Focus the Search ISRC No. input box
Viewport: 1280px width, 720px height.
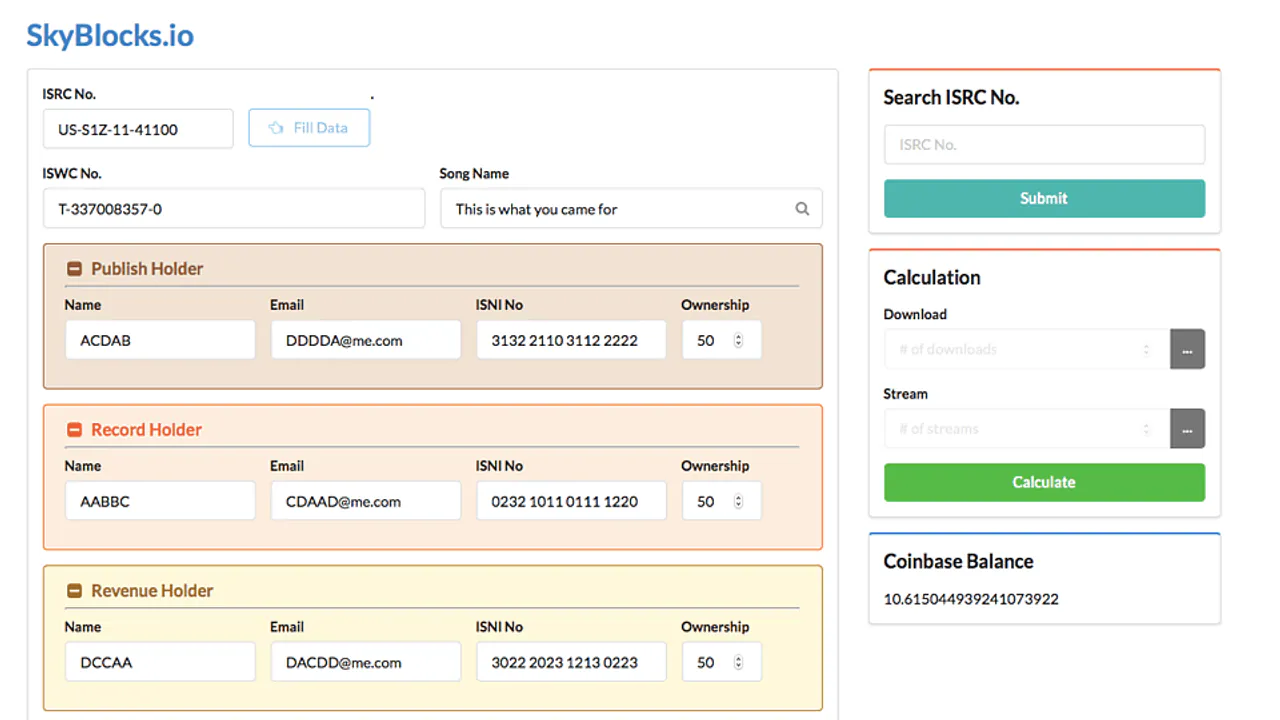coord(1044,145)
